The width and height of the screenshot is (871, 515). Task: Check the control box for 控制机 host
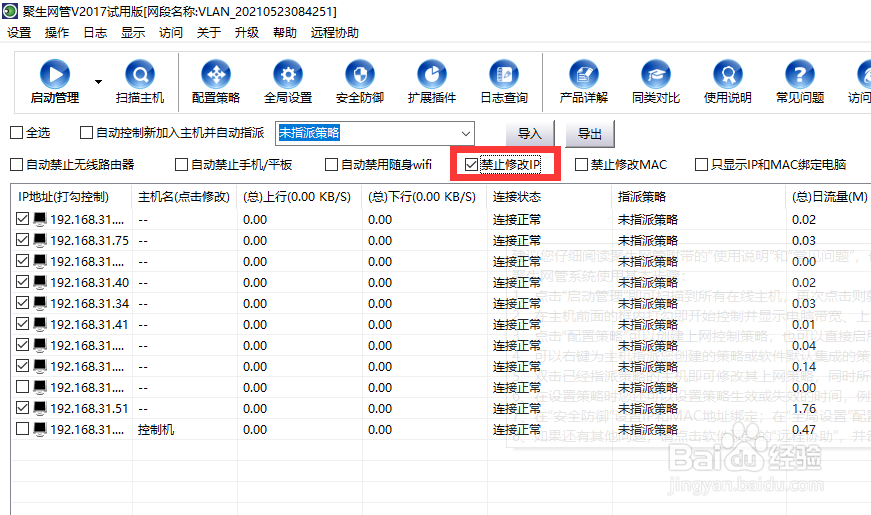tap(22, 429)
